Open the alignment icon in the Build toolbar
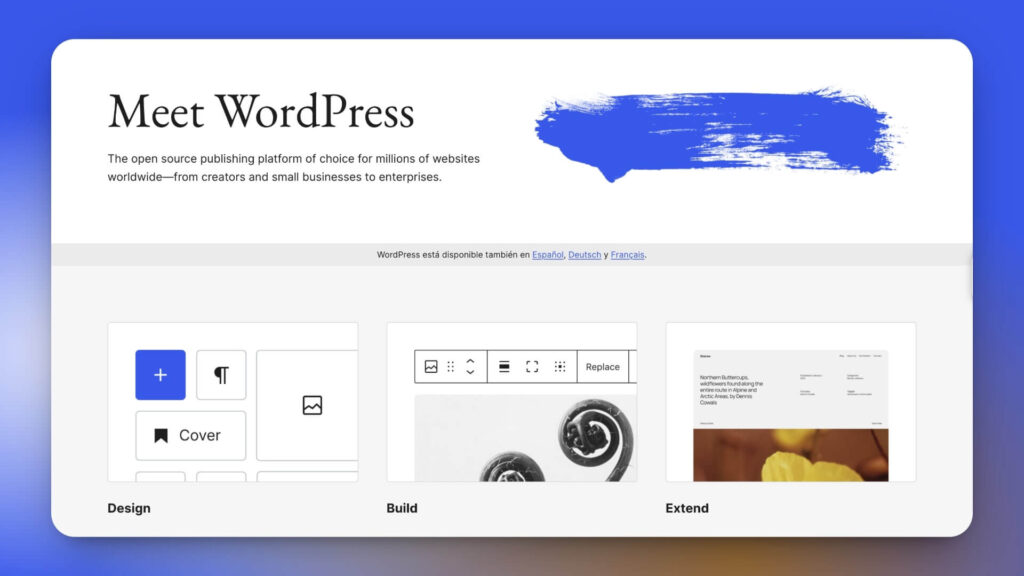 coord(506,366)
